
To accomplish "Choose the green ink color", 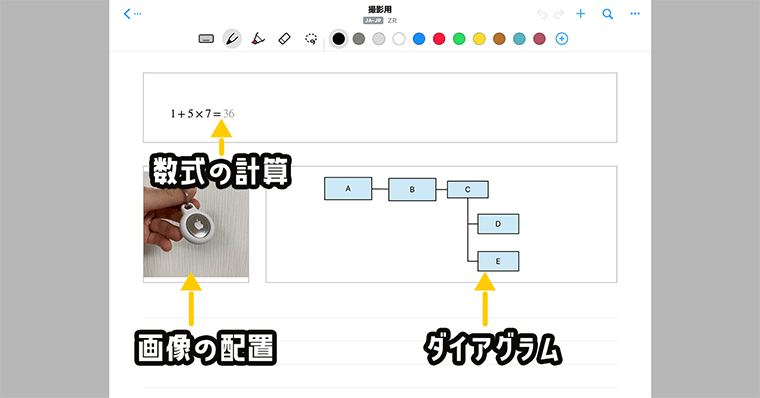I will (459, 39).
